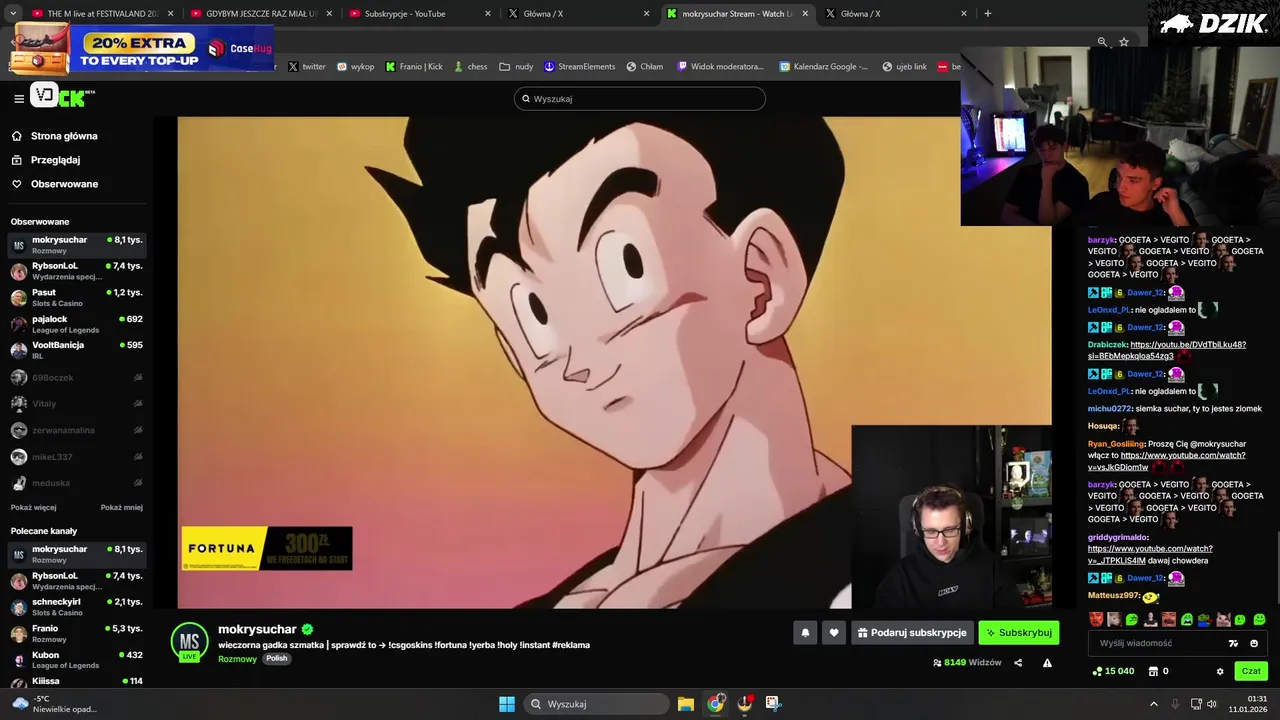Image resolution: width=1280 pixels, height=720 pixels.
Task: Open RybsonLoL in followed channels
Action: [x=76, y=271]
